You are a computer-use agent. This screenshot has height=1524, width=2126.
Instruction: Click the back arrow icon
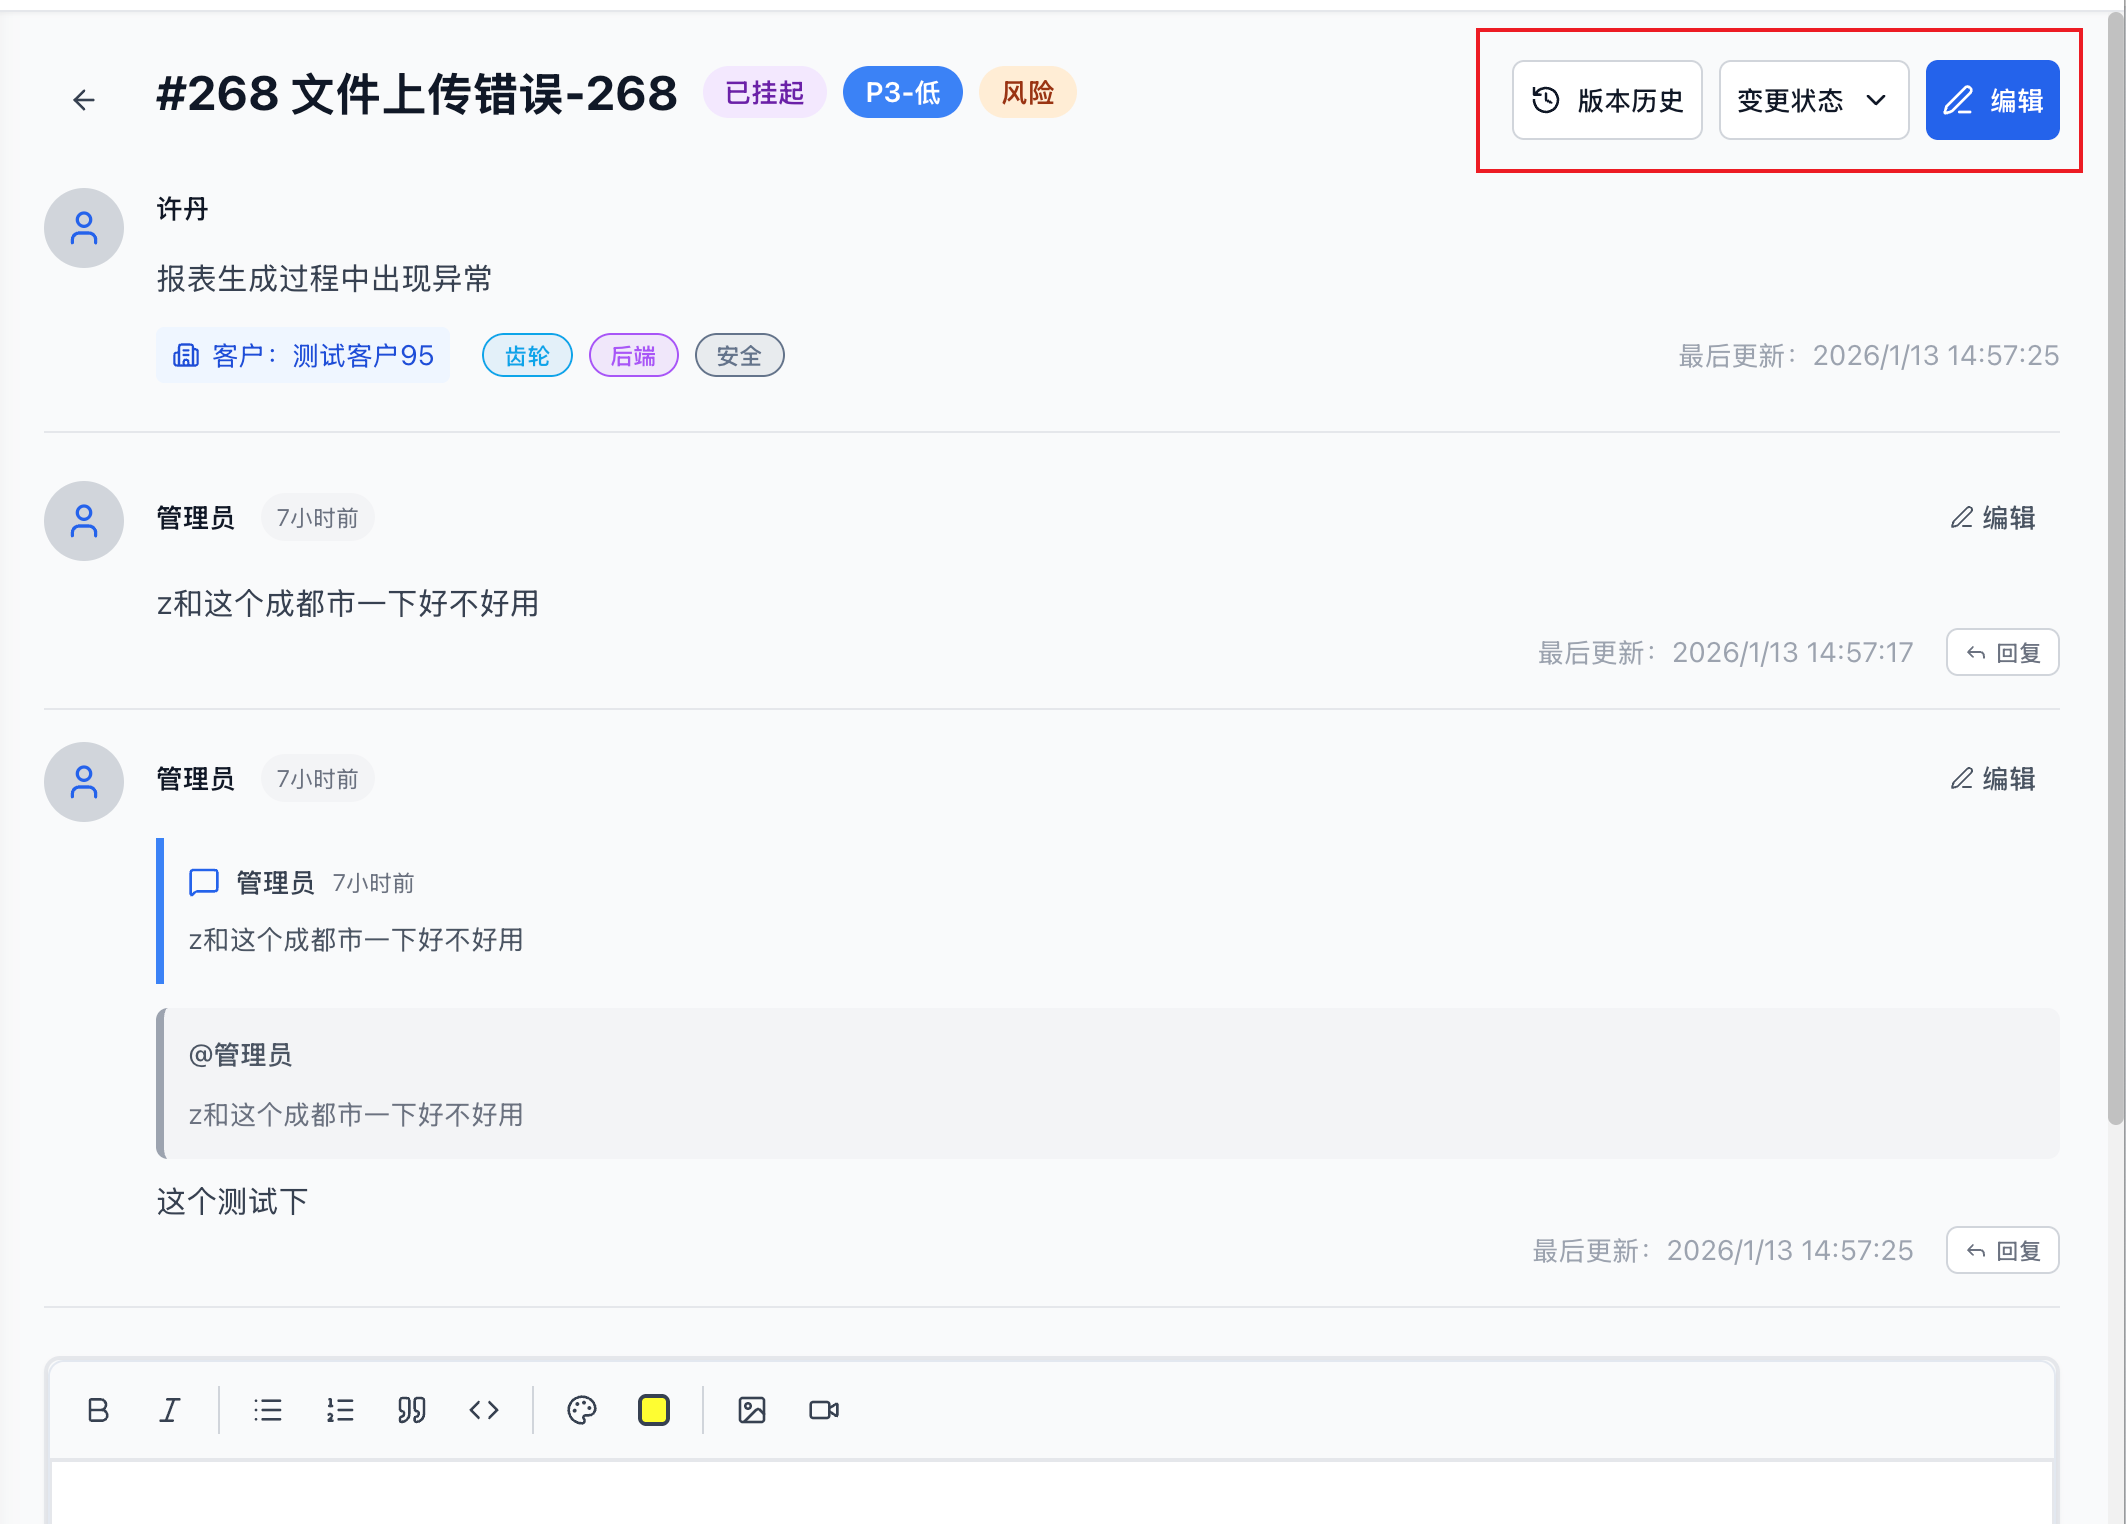[x=84, y=99]
